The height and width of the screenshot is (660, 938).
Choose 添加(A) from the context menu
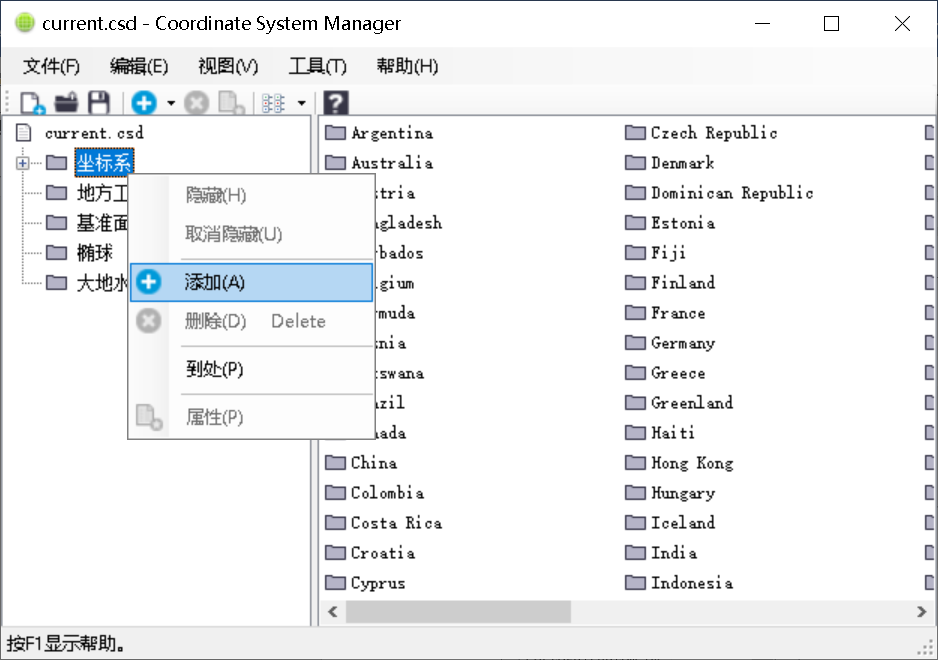pyautogui.click(x=215, y=283)
